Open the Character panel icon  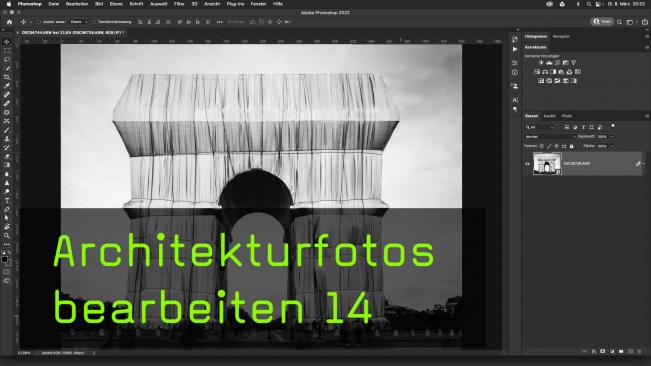515,100
